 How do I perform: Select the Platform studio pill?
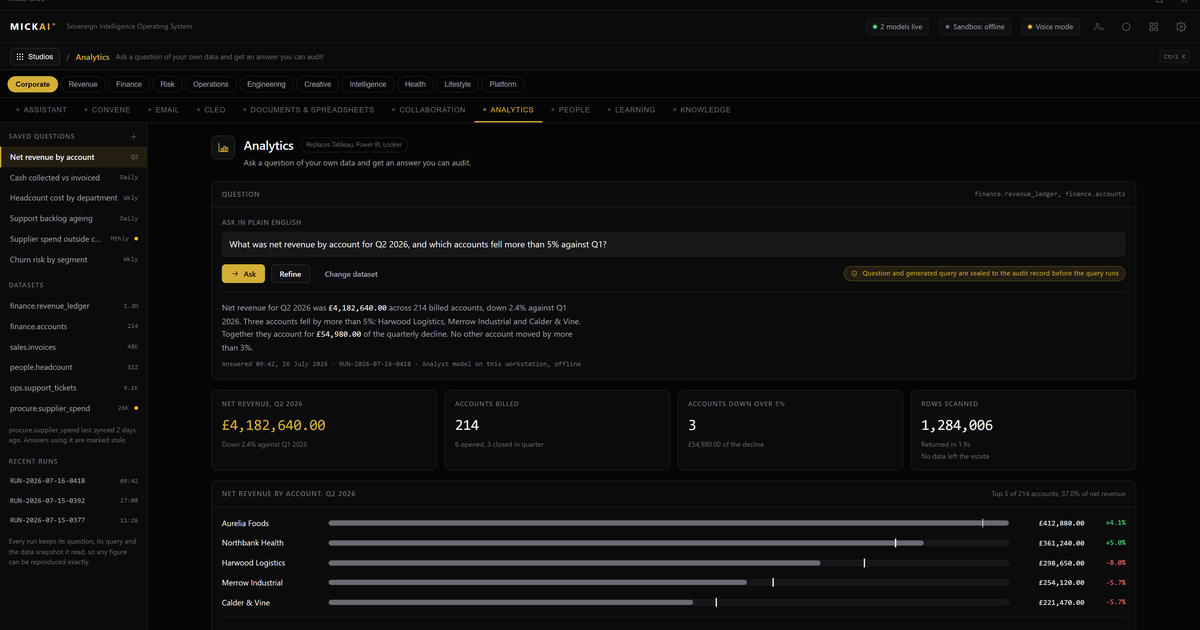tap(503, 84)
